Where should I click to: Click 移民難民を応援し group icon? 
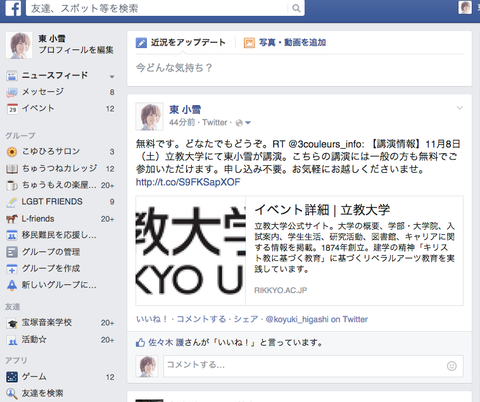[12, 235]
